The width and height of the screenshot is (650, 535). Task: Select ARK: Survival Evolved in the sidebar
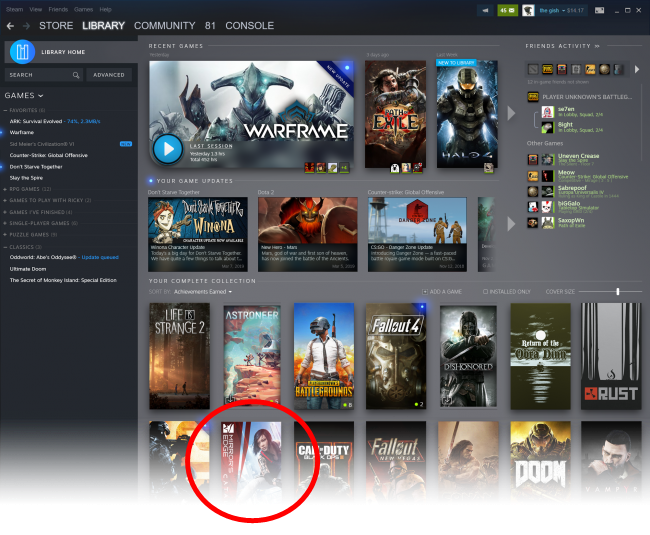36,121
